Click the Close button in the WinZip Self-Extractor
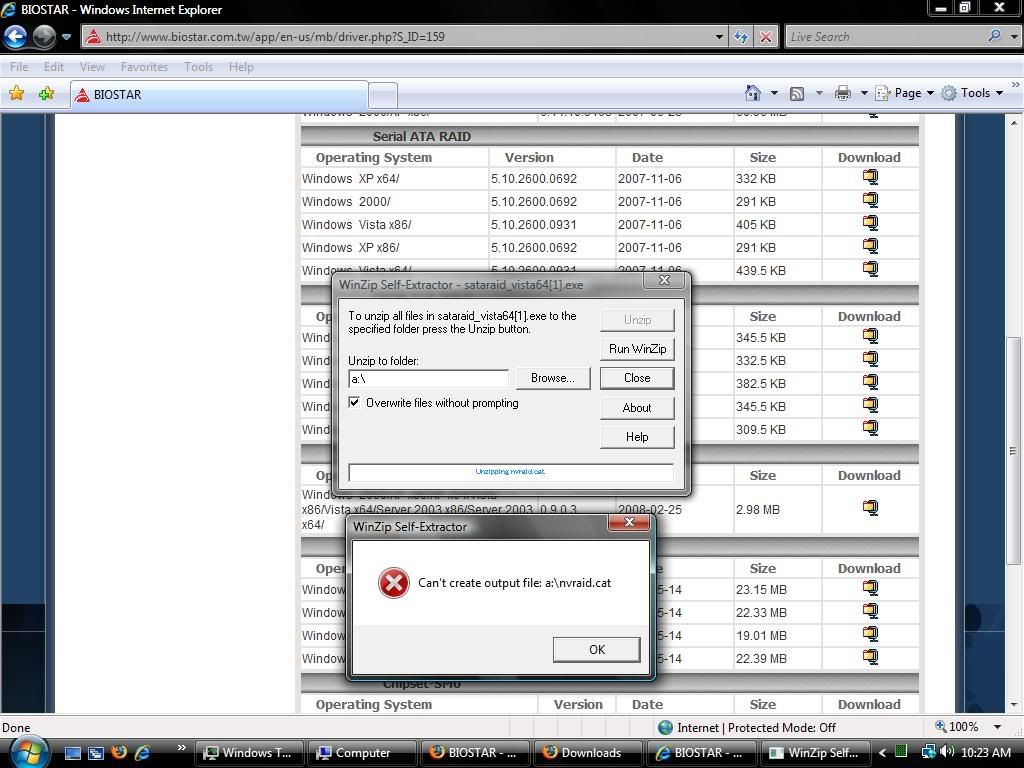Viewport: 1024px width, 768px height. pos(637,378)
